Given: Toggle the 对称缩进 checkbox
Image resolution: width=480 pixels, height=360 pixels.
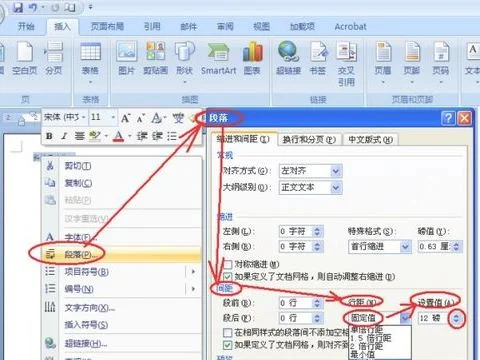Looking at the screenshot, I should (227, 264).
